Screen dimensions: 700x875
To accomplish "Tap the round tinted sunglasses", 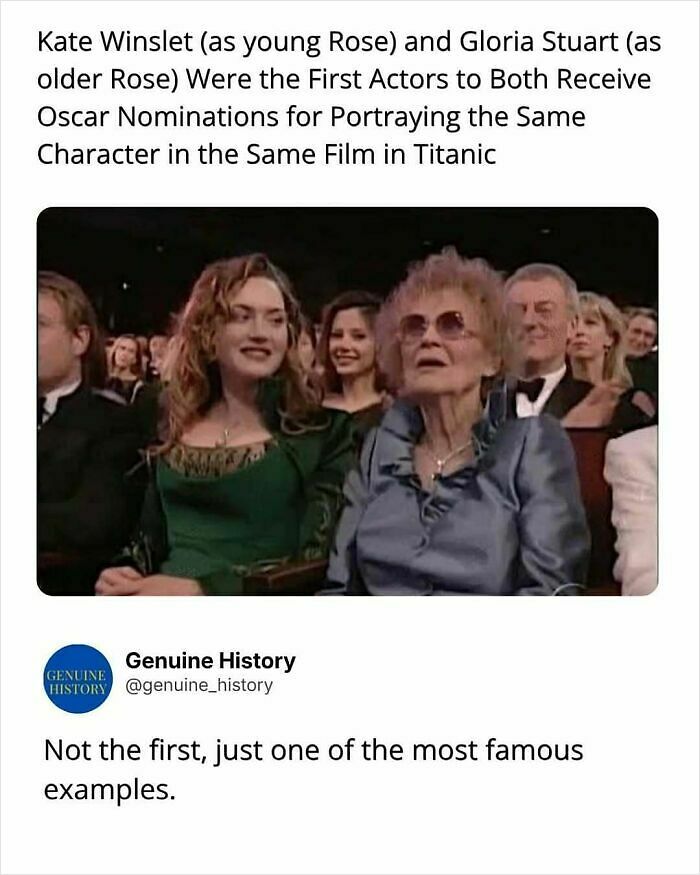I will click(x=433, y=326).
